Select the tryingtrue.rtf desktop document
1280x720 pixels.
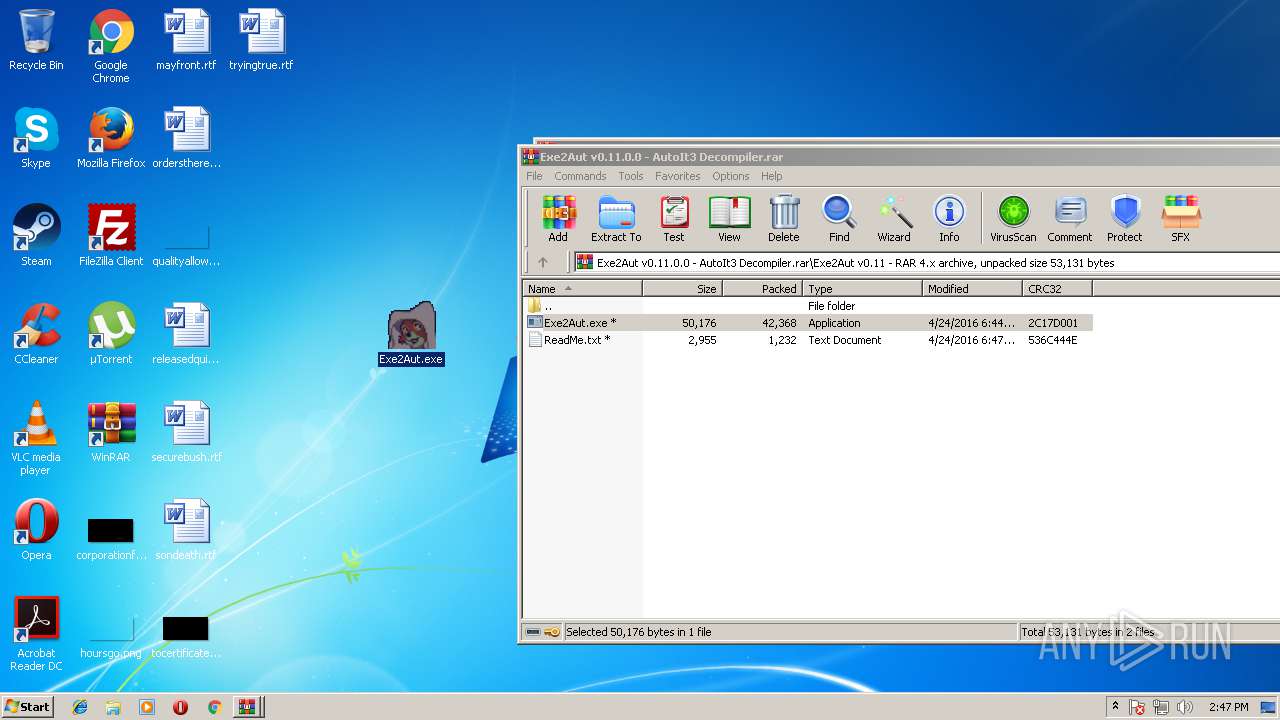[x=261, y=40]
